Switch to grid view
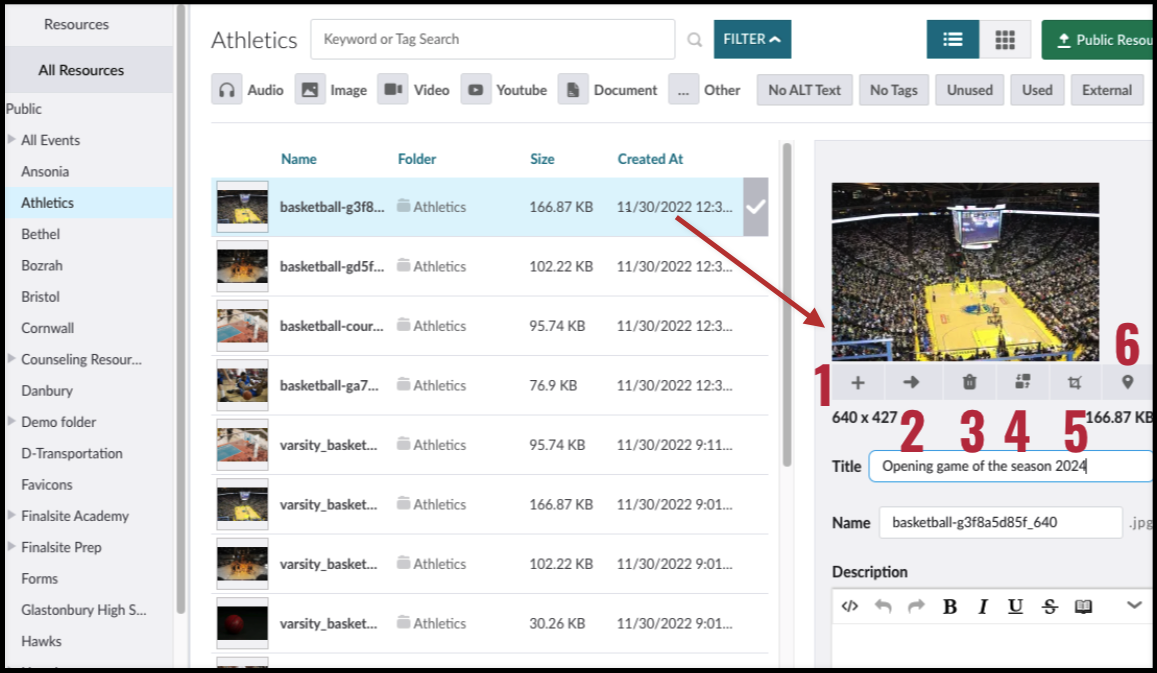Screen dimensions: 1157x673 [1005, 39]
